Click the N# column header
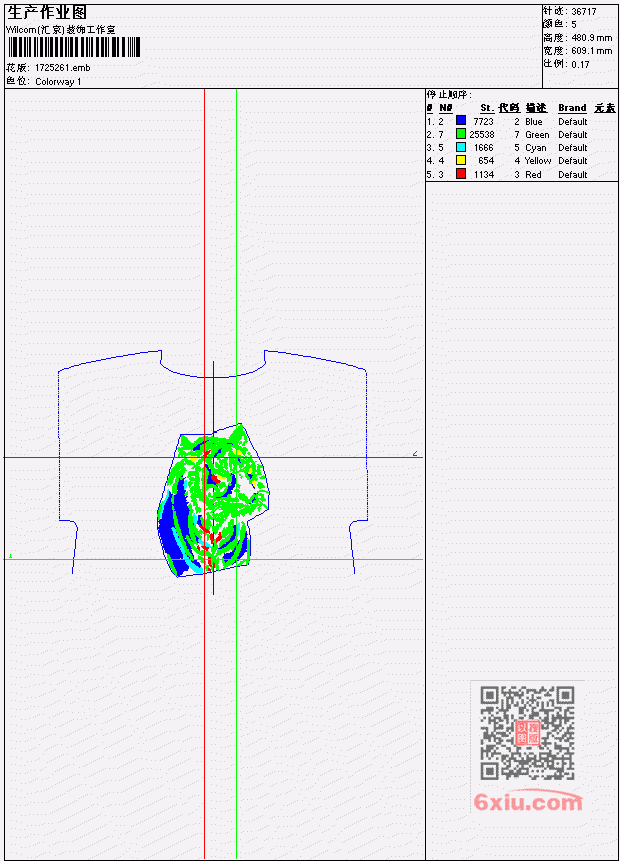Image resolution: width=620 pixels, height=861 pixels. click(445, 108)
